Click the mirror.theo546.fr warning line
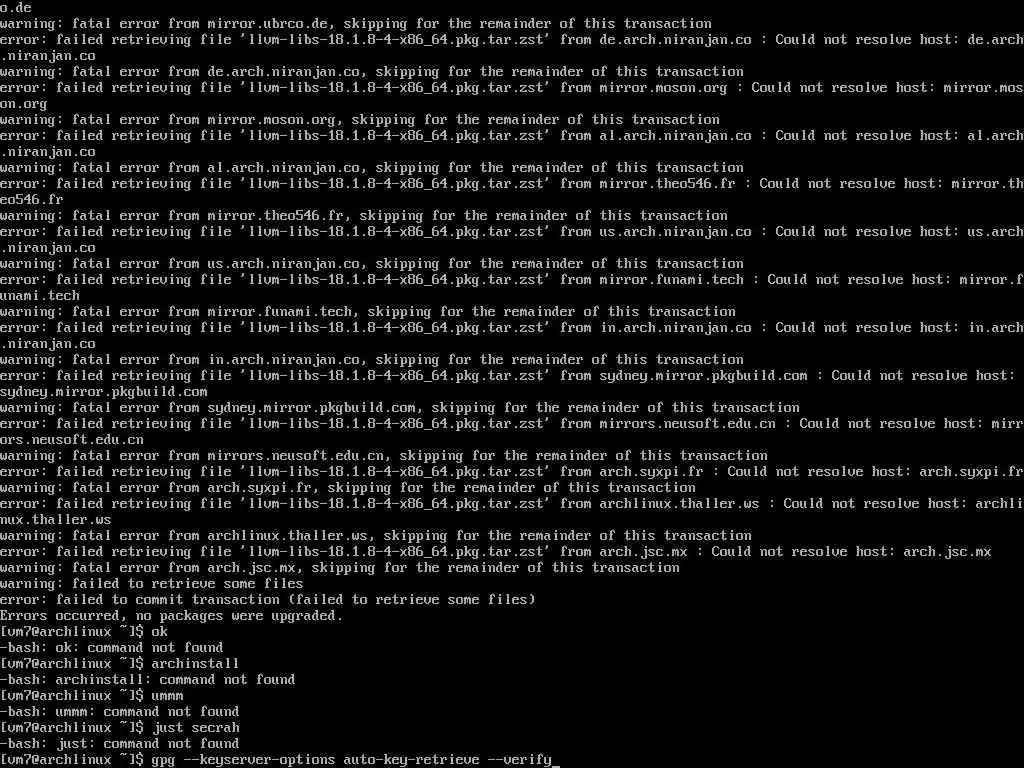The height and width of the screenshot is (768, 1024). click(x=364, y=216)
